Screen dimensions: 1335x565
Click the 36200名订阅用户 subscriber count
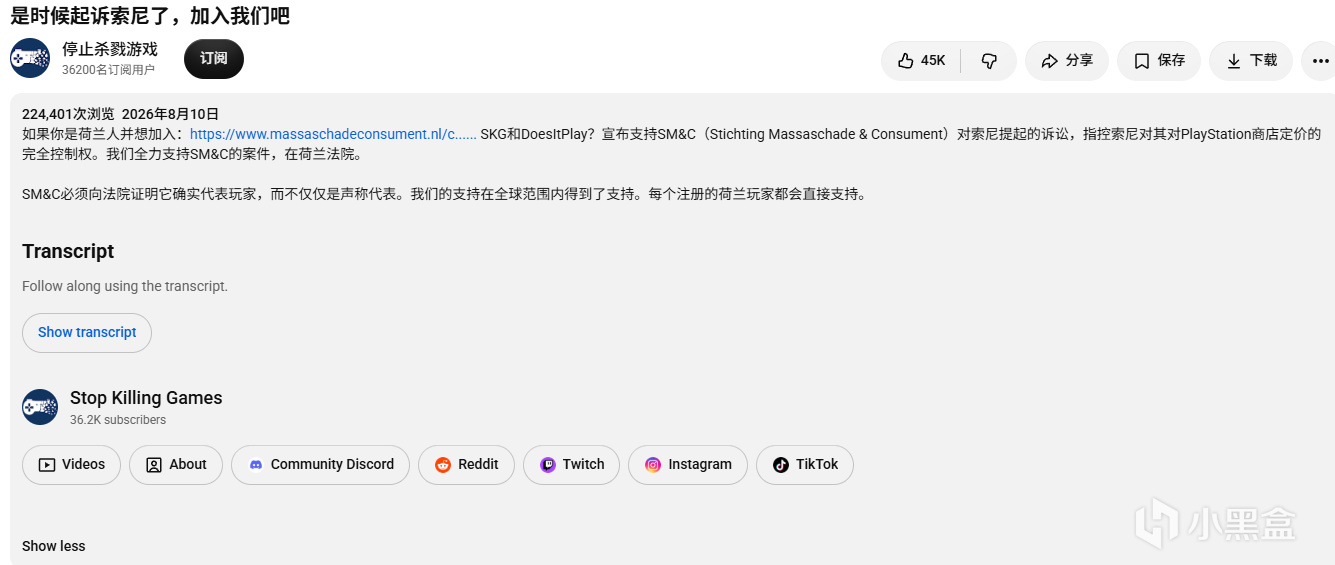(108, 70)
